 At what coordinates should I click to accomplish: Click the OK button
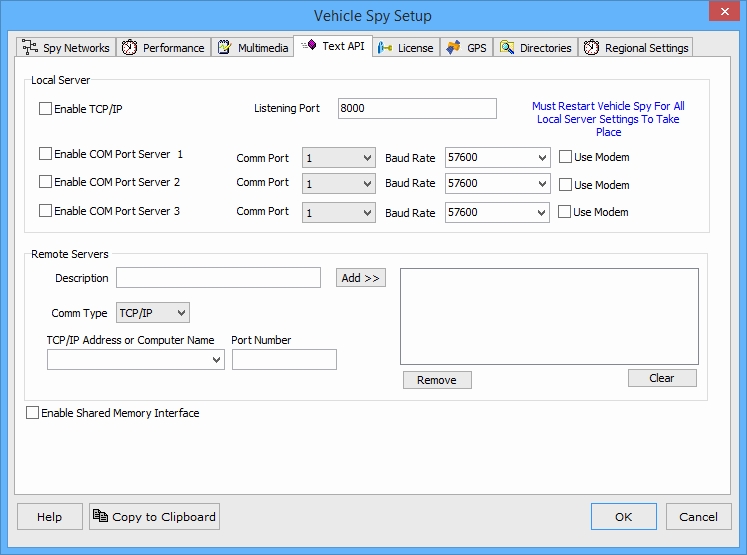(x=623, y=517)
